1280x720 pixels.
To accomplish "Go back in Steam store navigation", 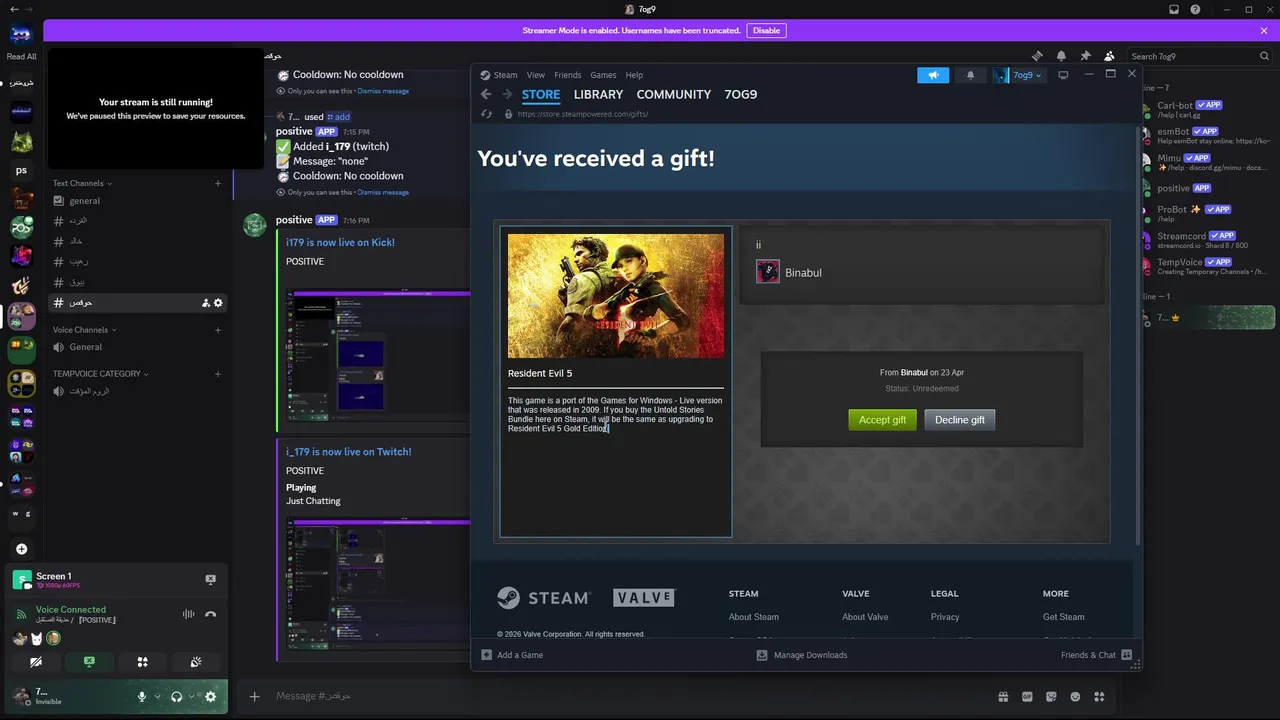I will click(x=486, y=94).
